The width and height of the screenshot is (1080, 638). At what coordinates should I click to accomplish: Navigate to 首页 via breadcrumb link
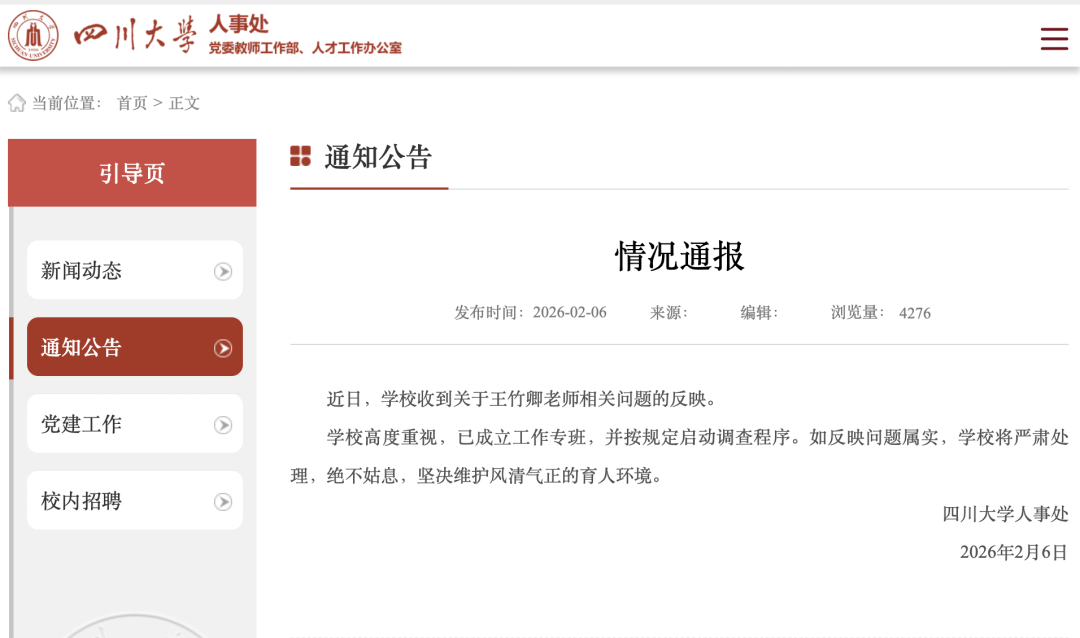click(x=132, y=103)
